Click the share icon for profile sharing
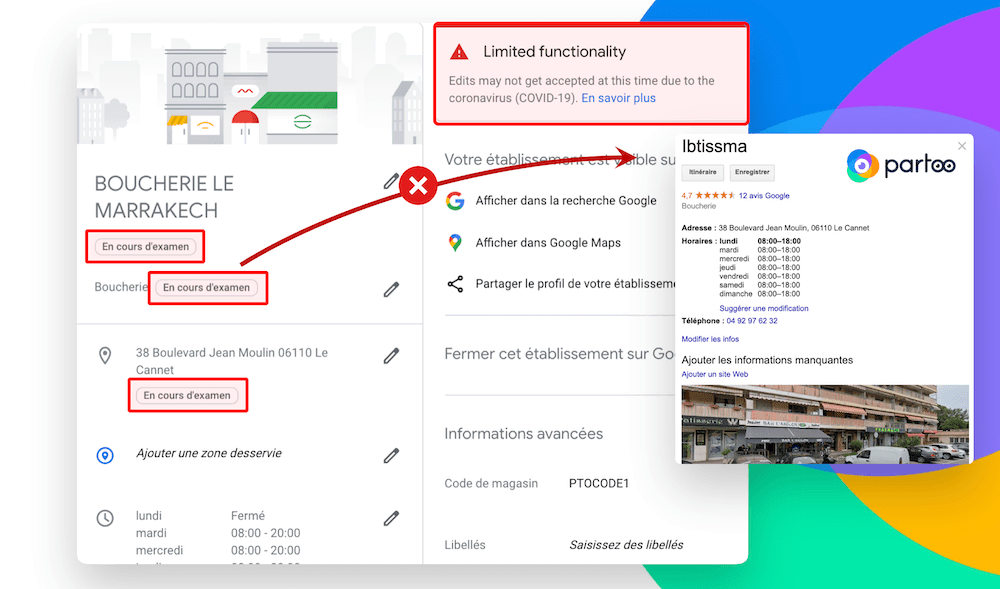 click(455, 284)
